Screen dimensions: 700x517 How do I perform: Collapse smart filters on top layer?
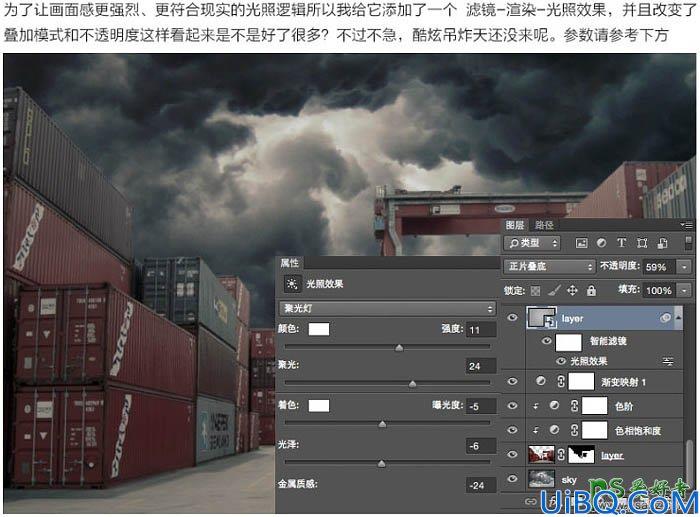point(679,317)
